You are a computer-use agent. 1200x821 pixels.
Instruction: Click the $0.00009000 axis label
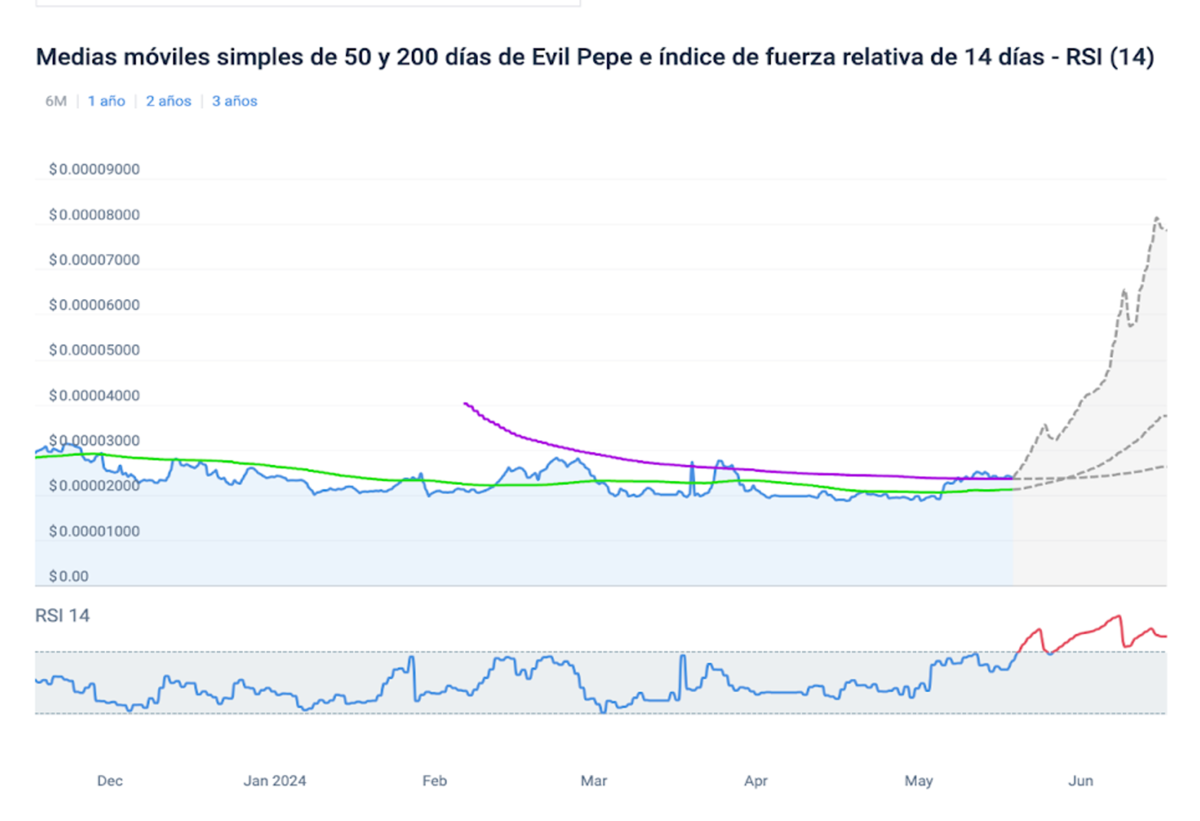92,169
